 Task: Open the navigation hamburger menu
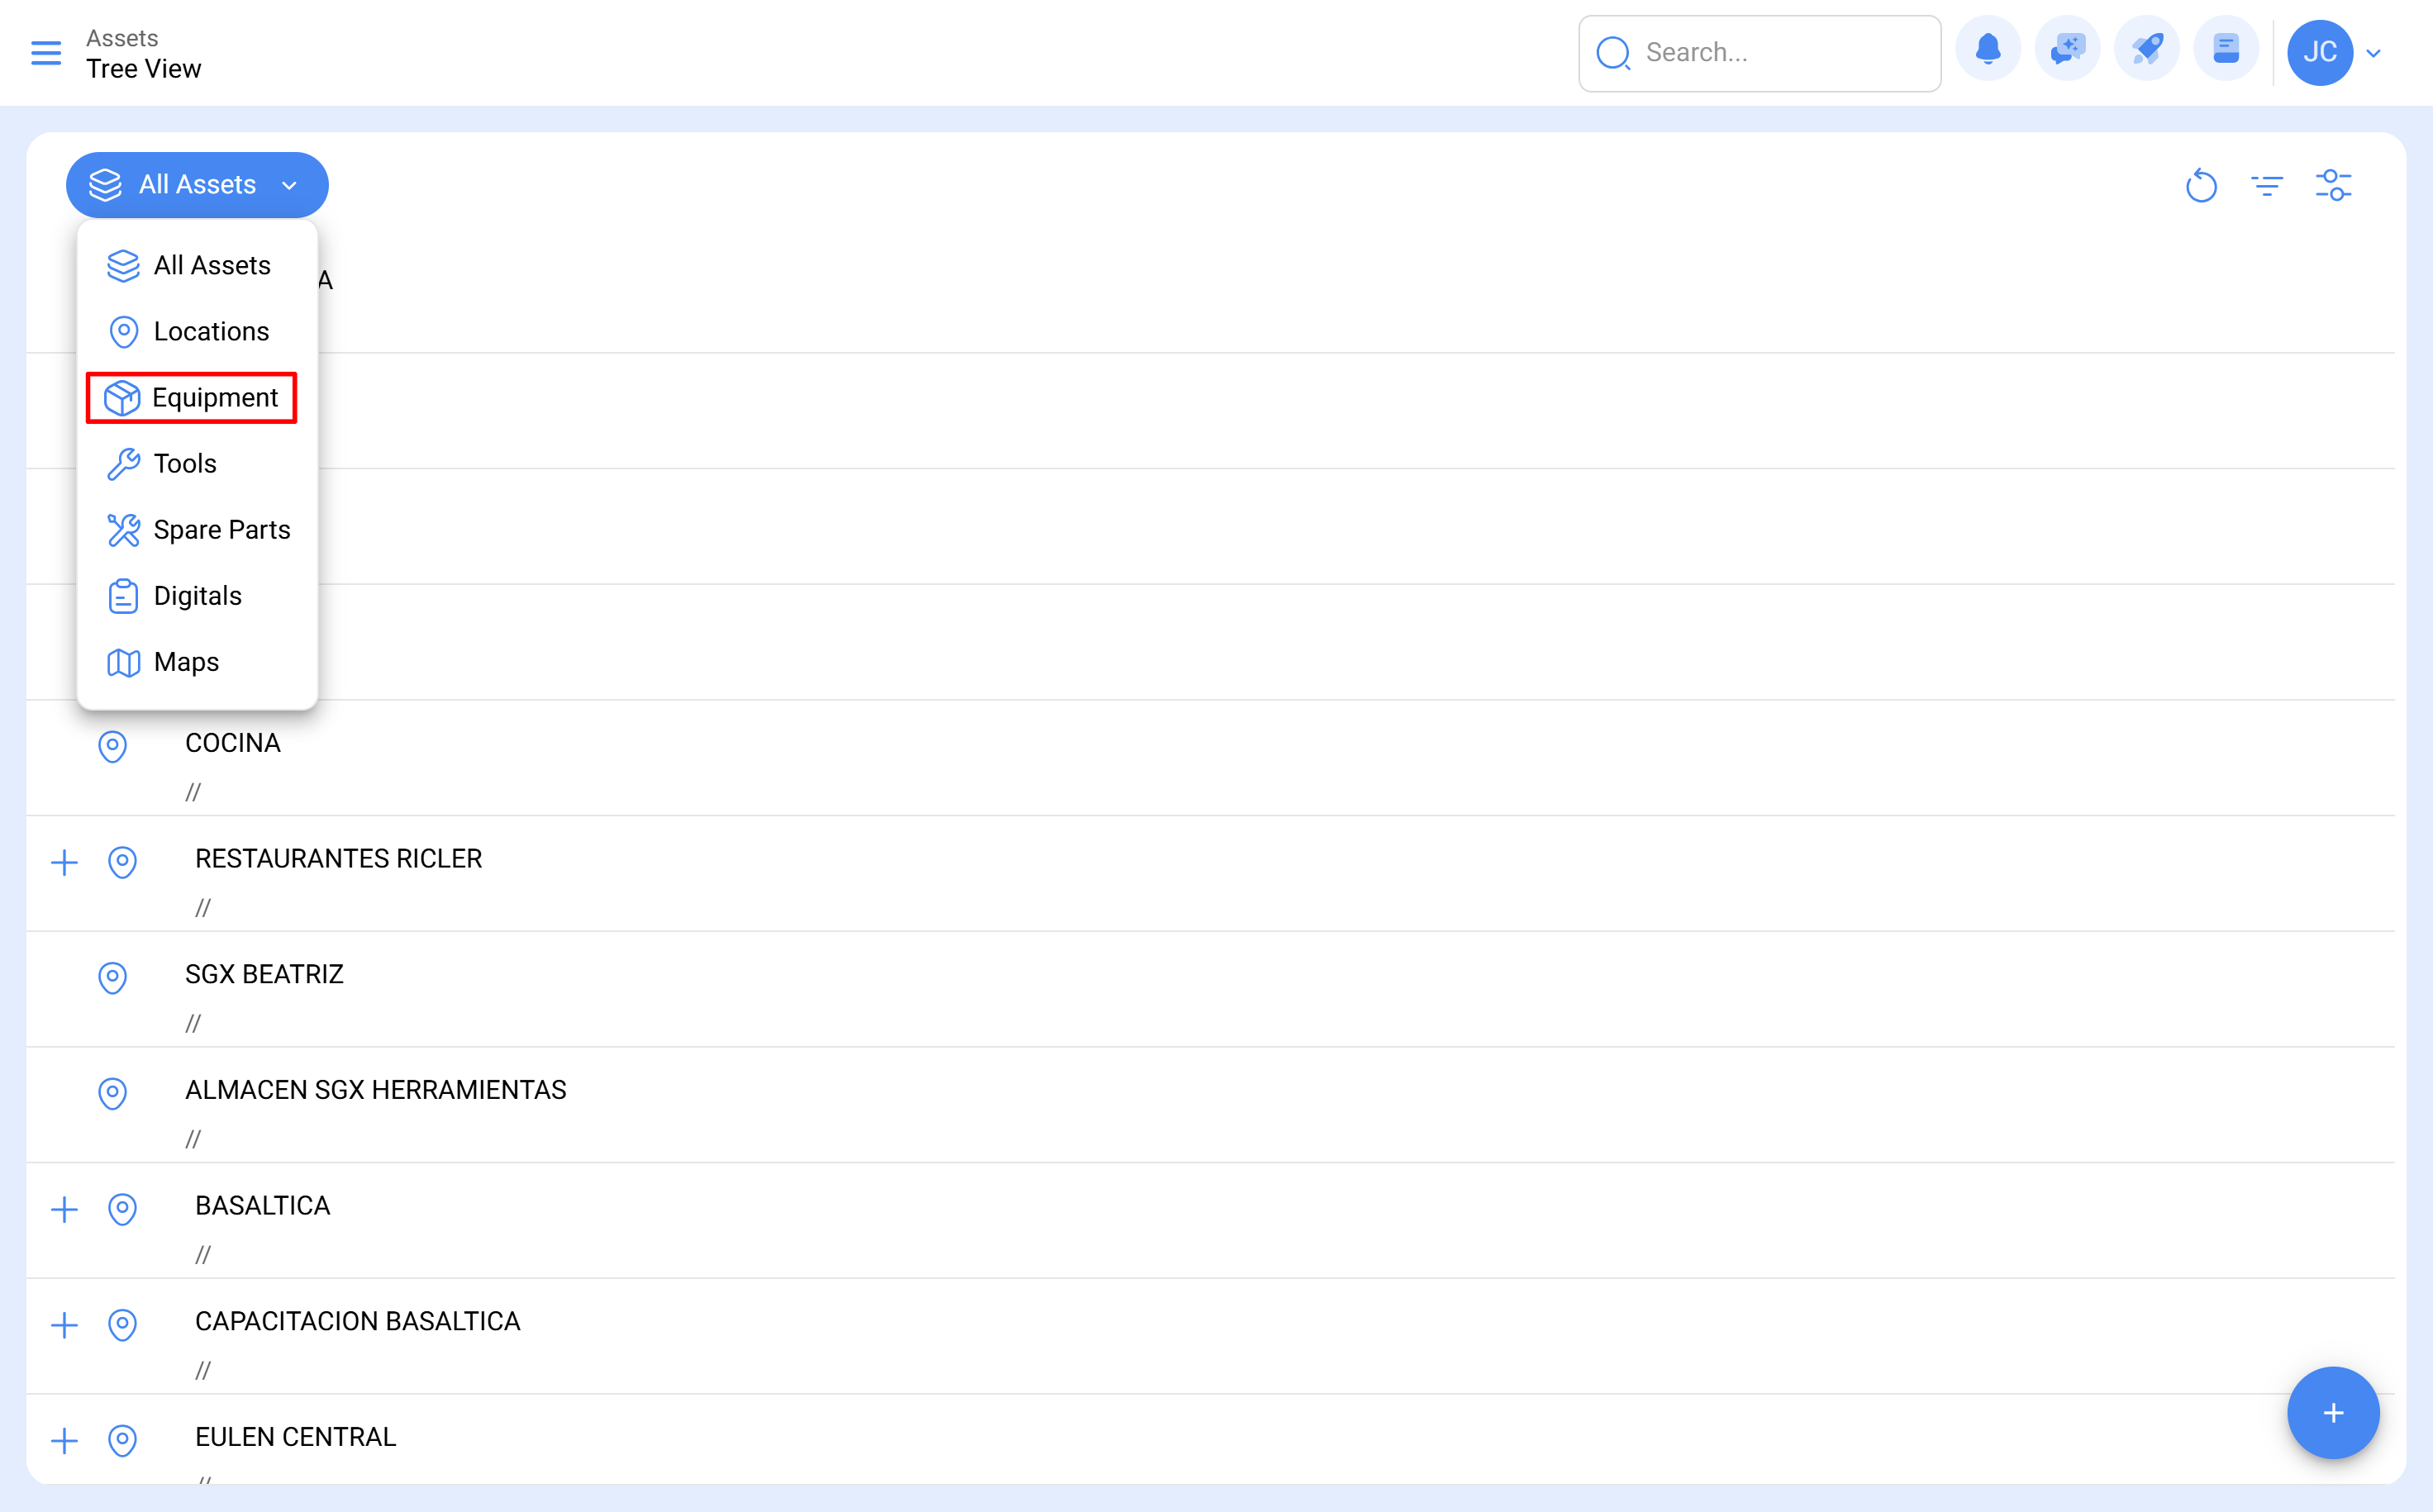tap(46, 53)
